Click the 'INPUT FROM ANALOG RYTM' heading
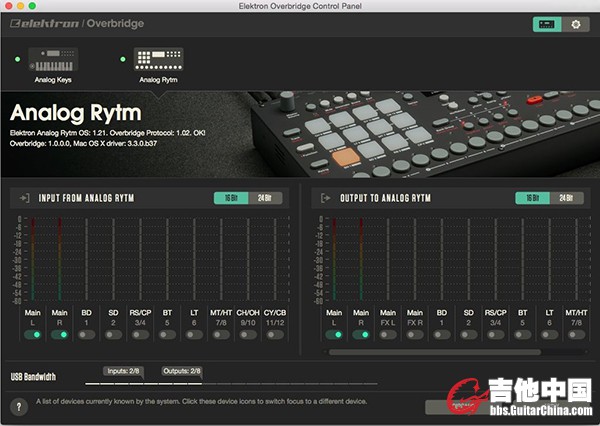 pos(86,198)
